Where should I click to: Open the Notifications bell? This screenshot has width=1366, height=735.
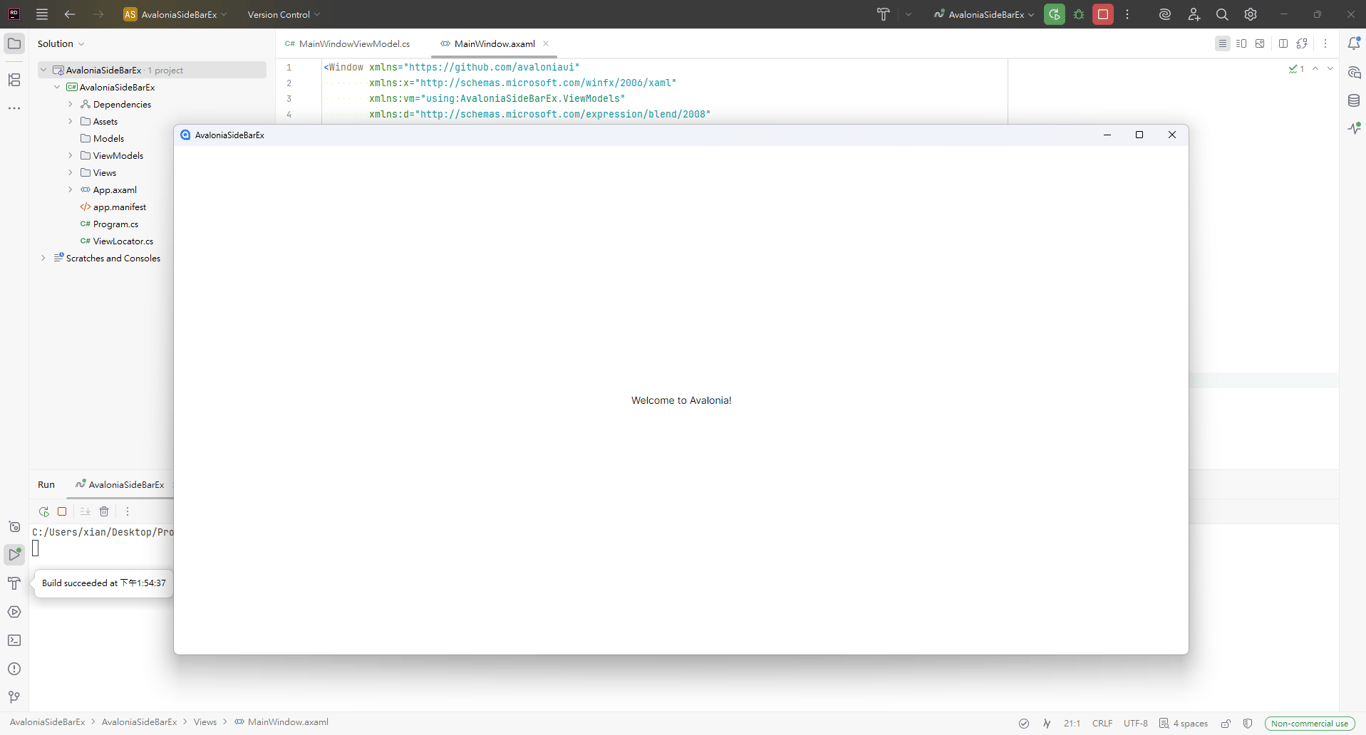(1354, 44)
